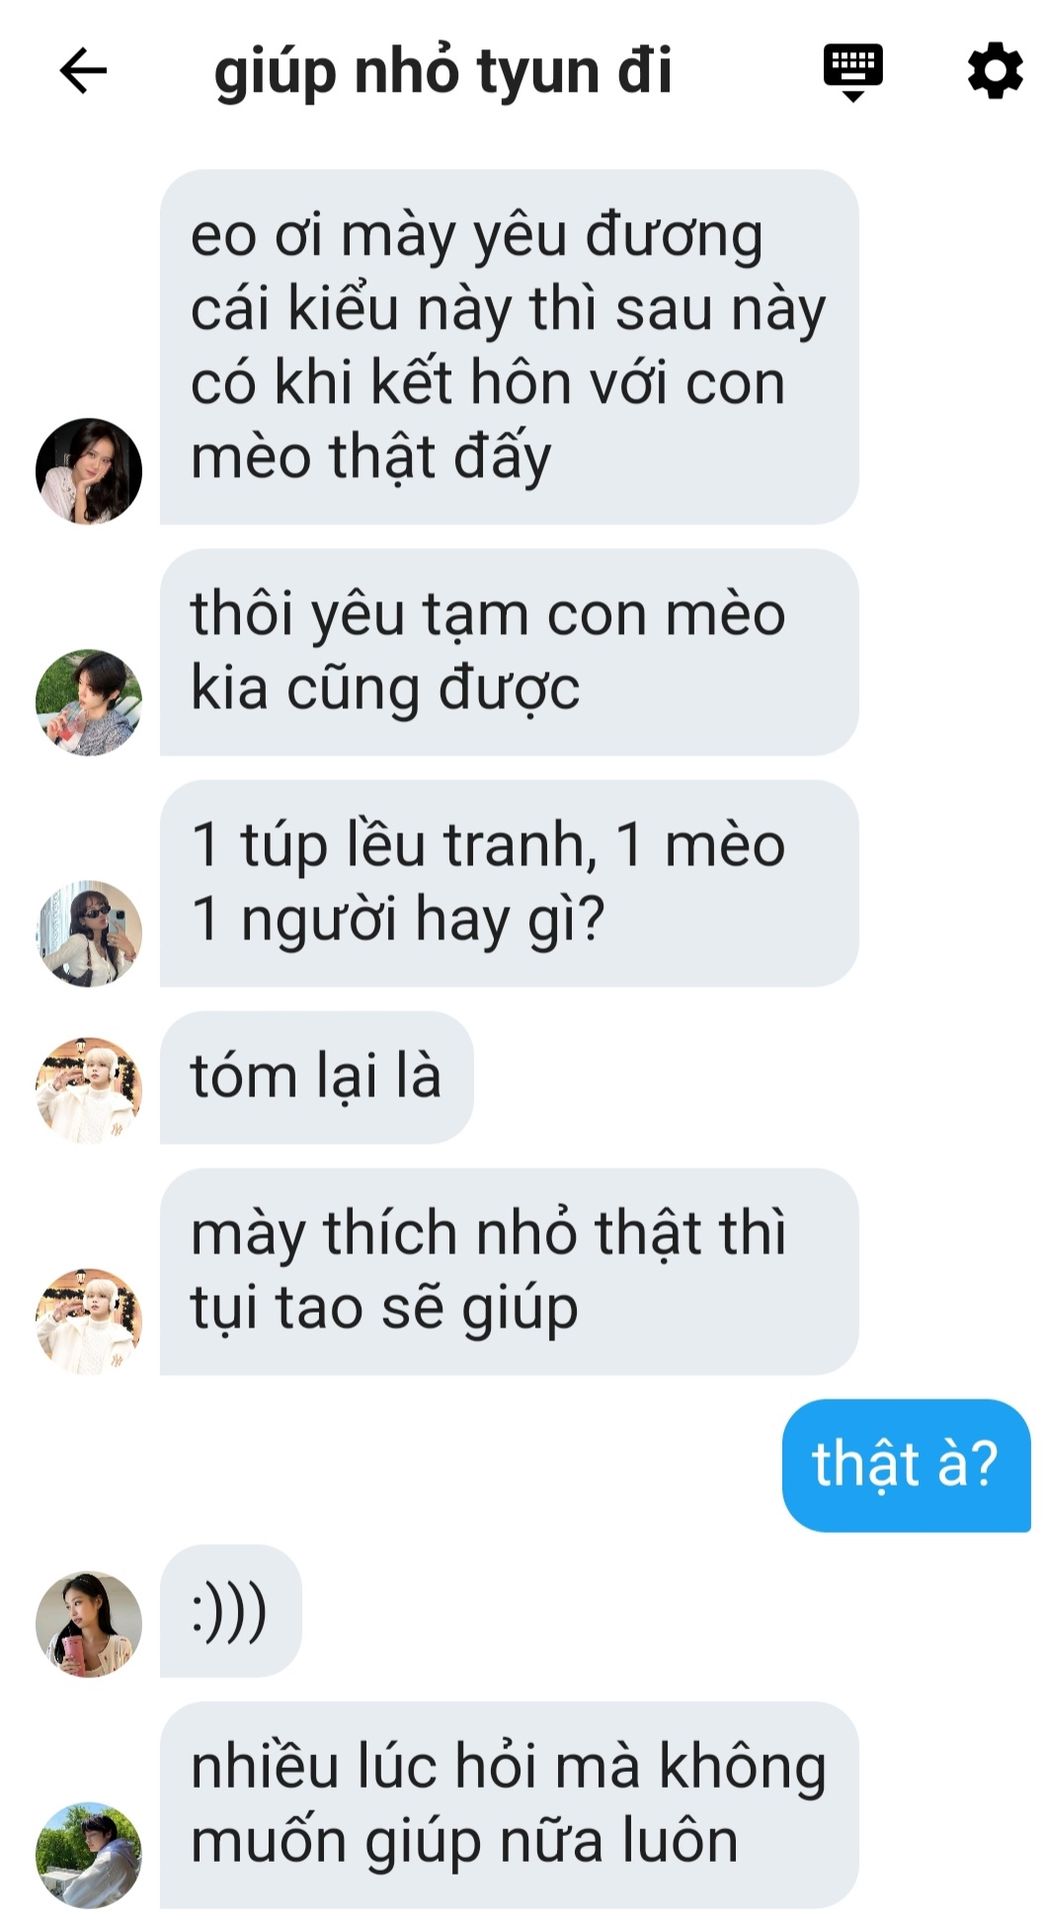Tap avatar beside ':)))' message
This screenshot has width=1045, height=1920.
(x=89, y=1624)
